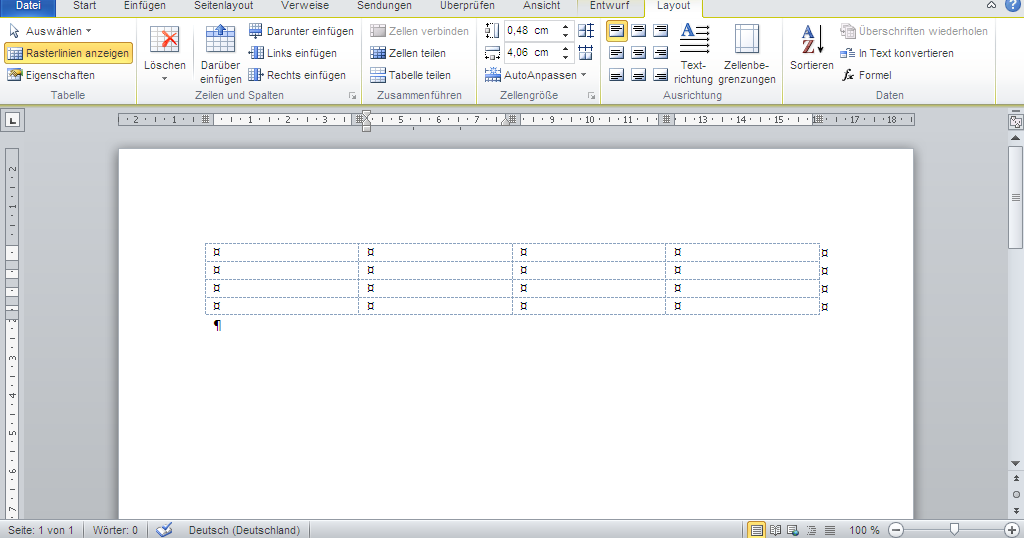
Task: Minimize the ribbon with caret icon
Action: [991, 5]
